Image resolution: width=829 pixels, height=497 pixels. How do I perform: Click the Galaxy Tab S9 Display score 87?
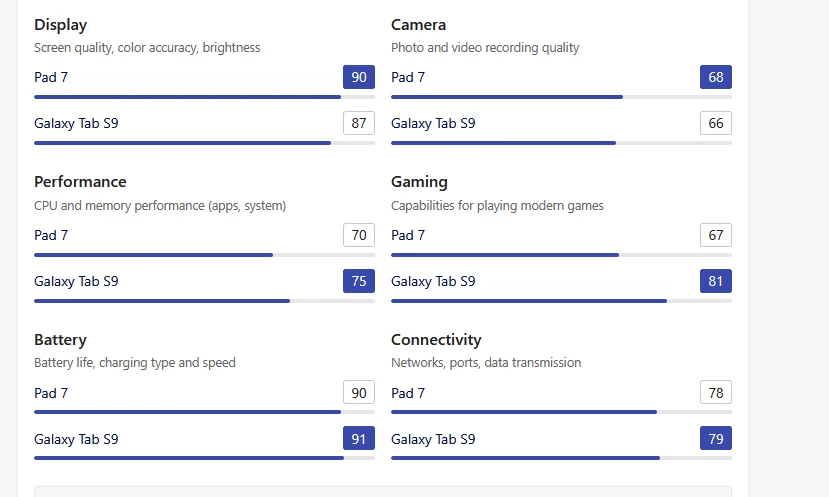(359, 123)
